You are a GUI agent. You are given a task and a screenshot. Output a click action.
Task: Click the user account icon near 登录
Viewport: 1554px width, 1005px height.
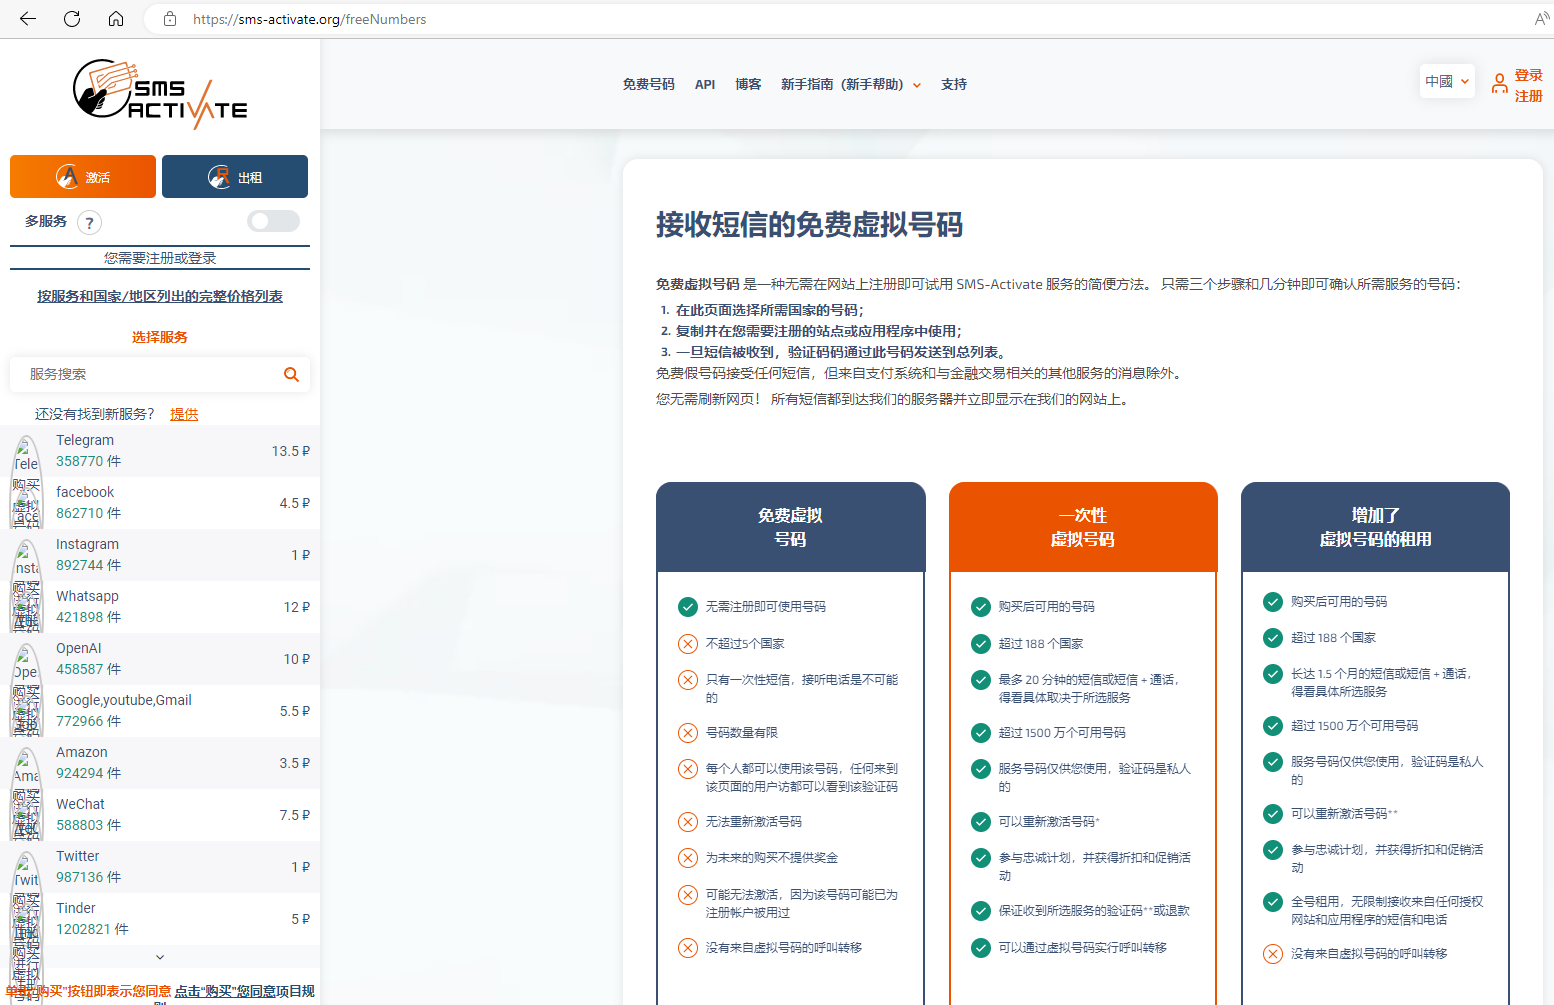tap(1499, 85)
